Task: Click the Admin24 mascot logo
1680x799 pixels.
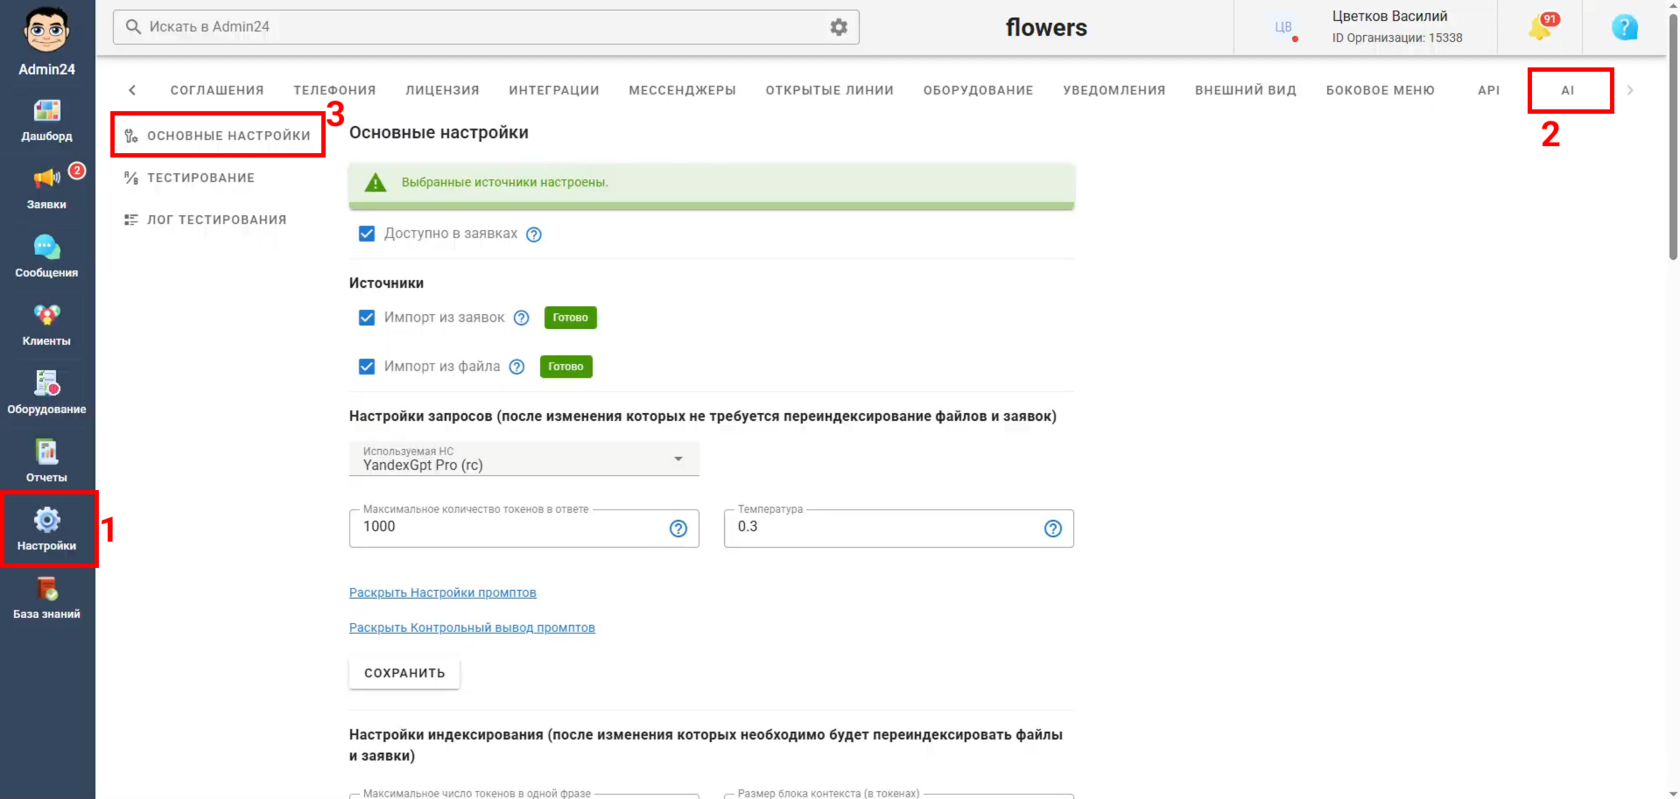Action: 47,31
